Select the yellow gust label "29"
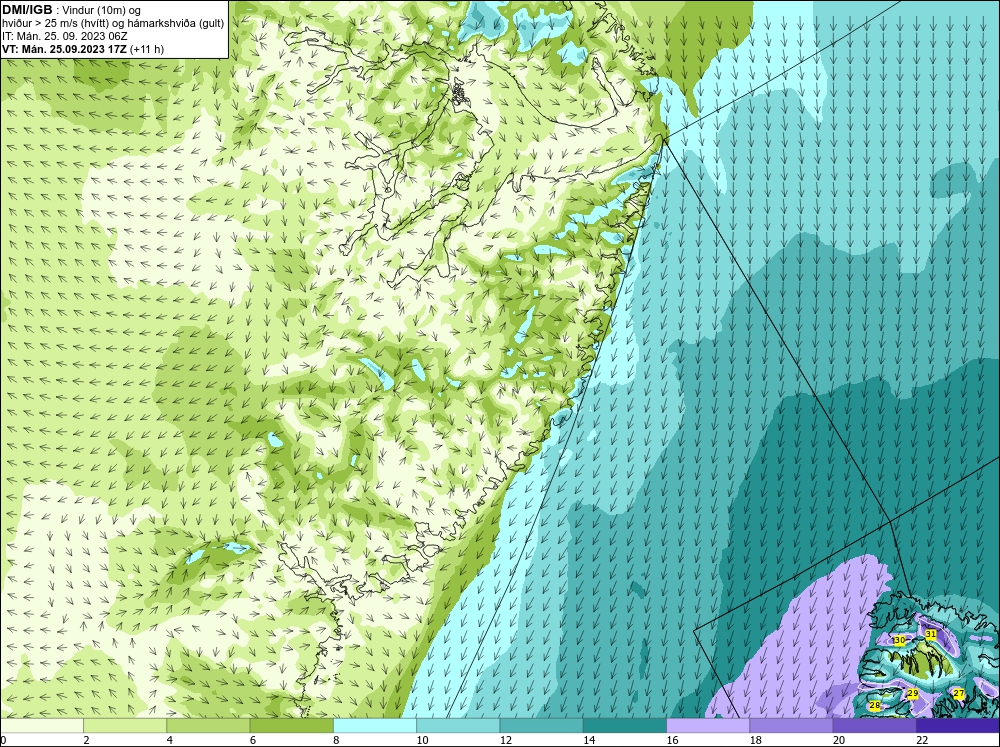 [913, 693]
